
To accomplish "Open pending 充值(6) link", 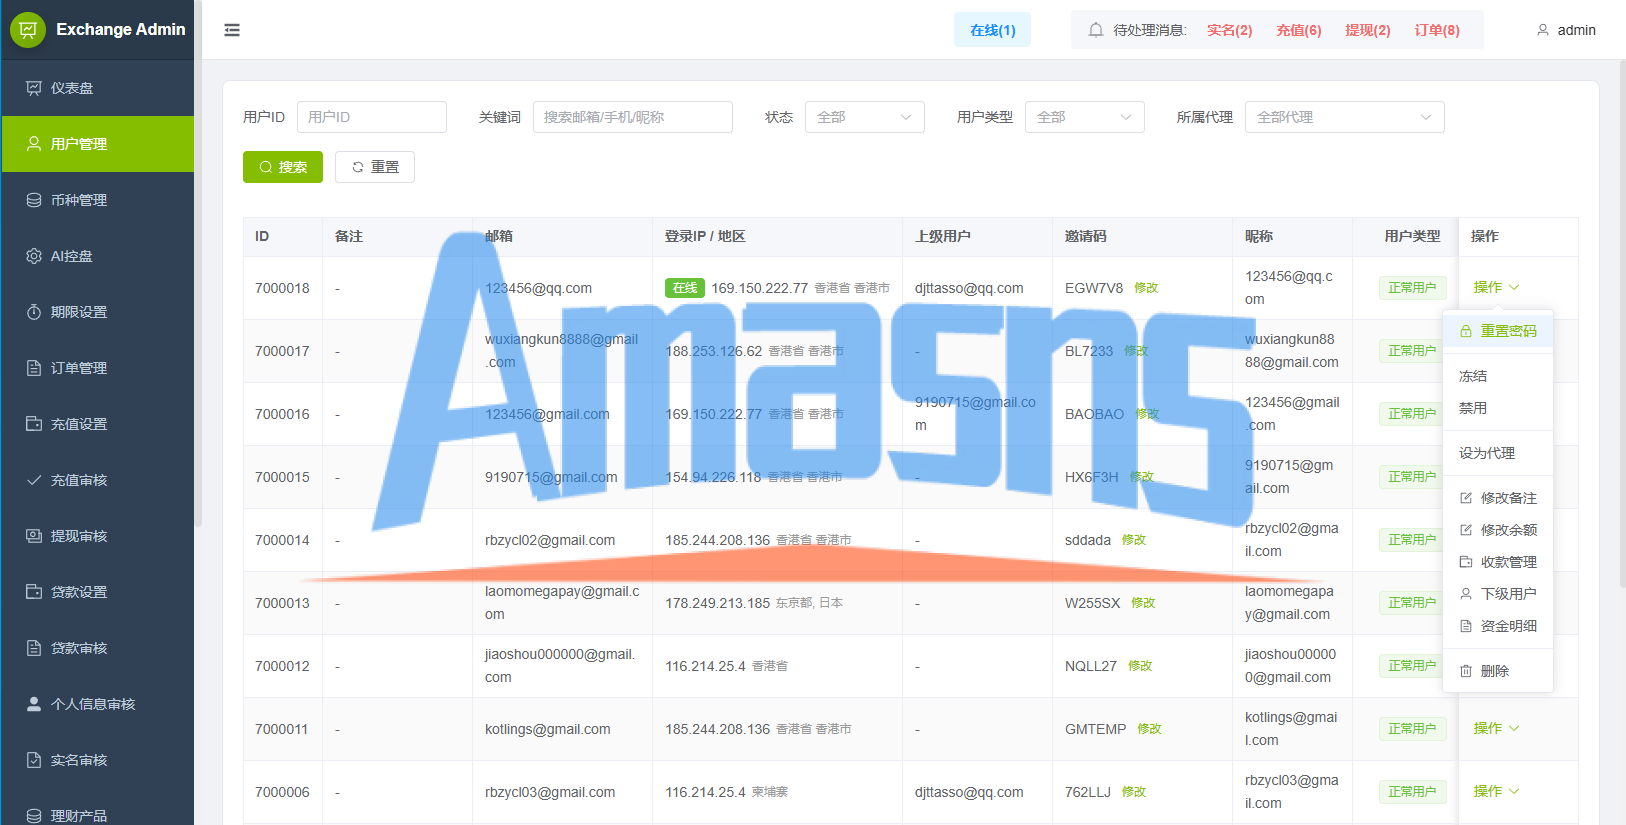I will (x=1298, y=30).
